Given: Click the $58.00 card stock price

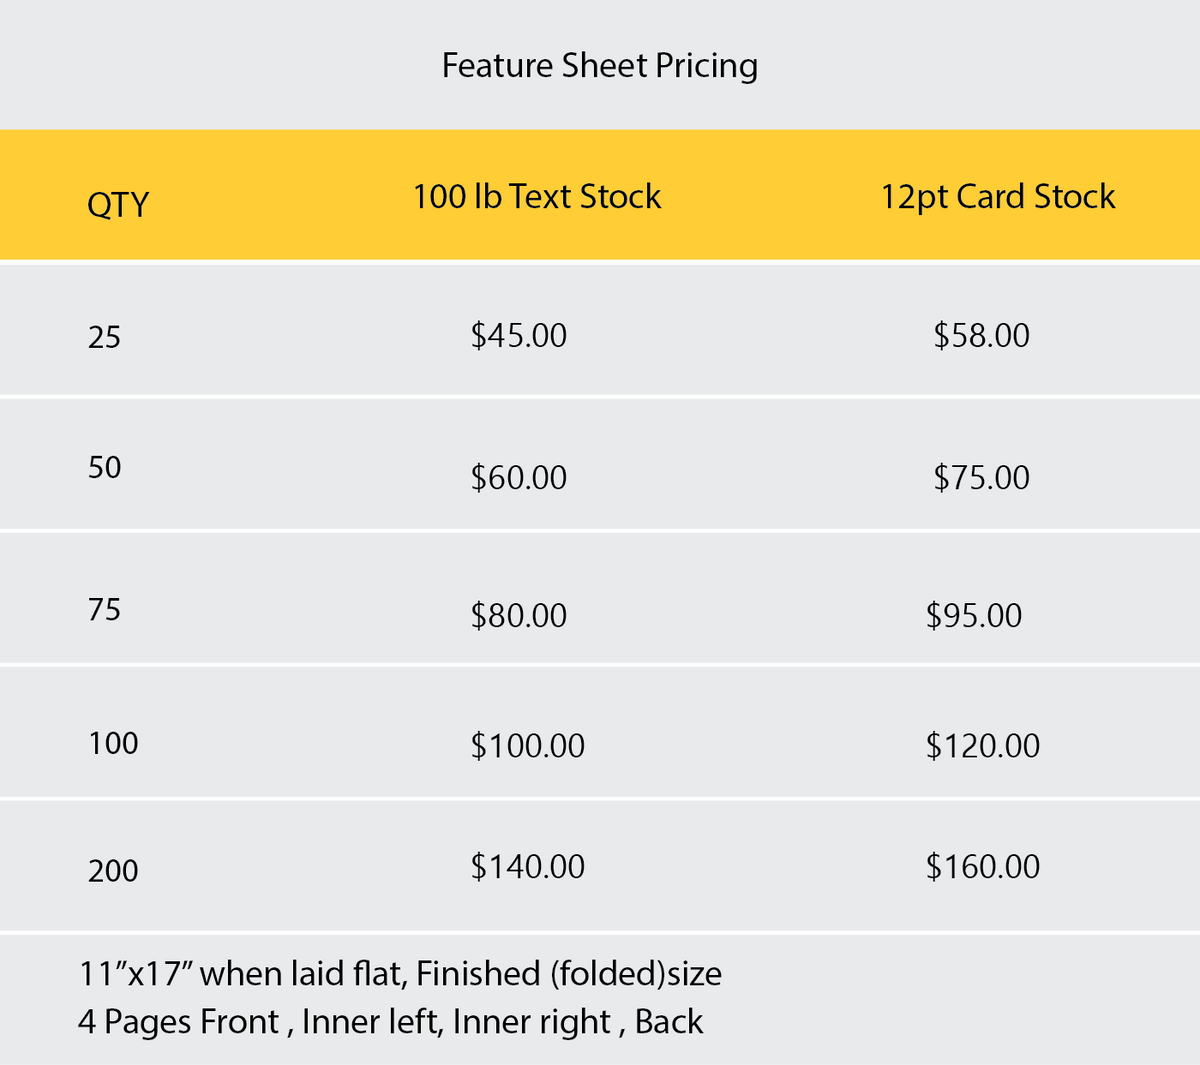Looking at the screenshot, I should point(981,335).
